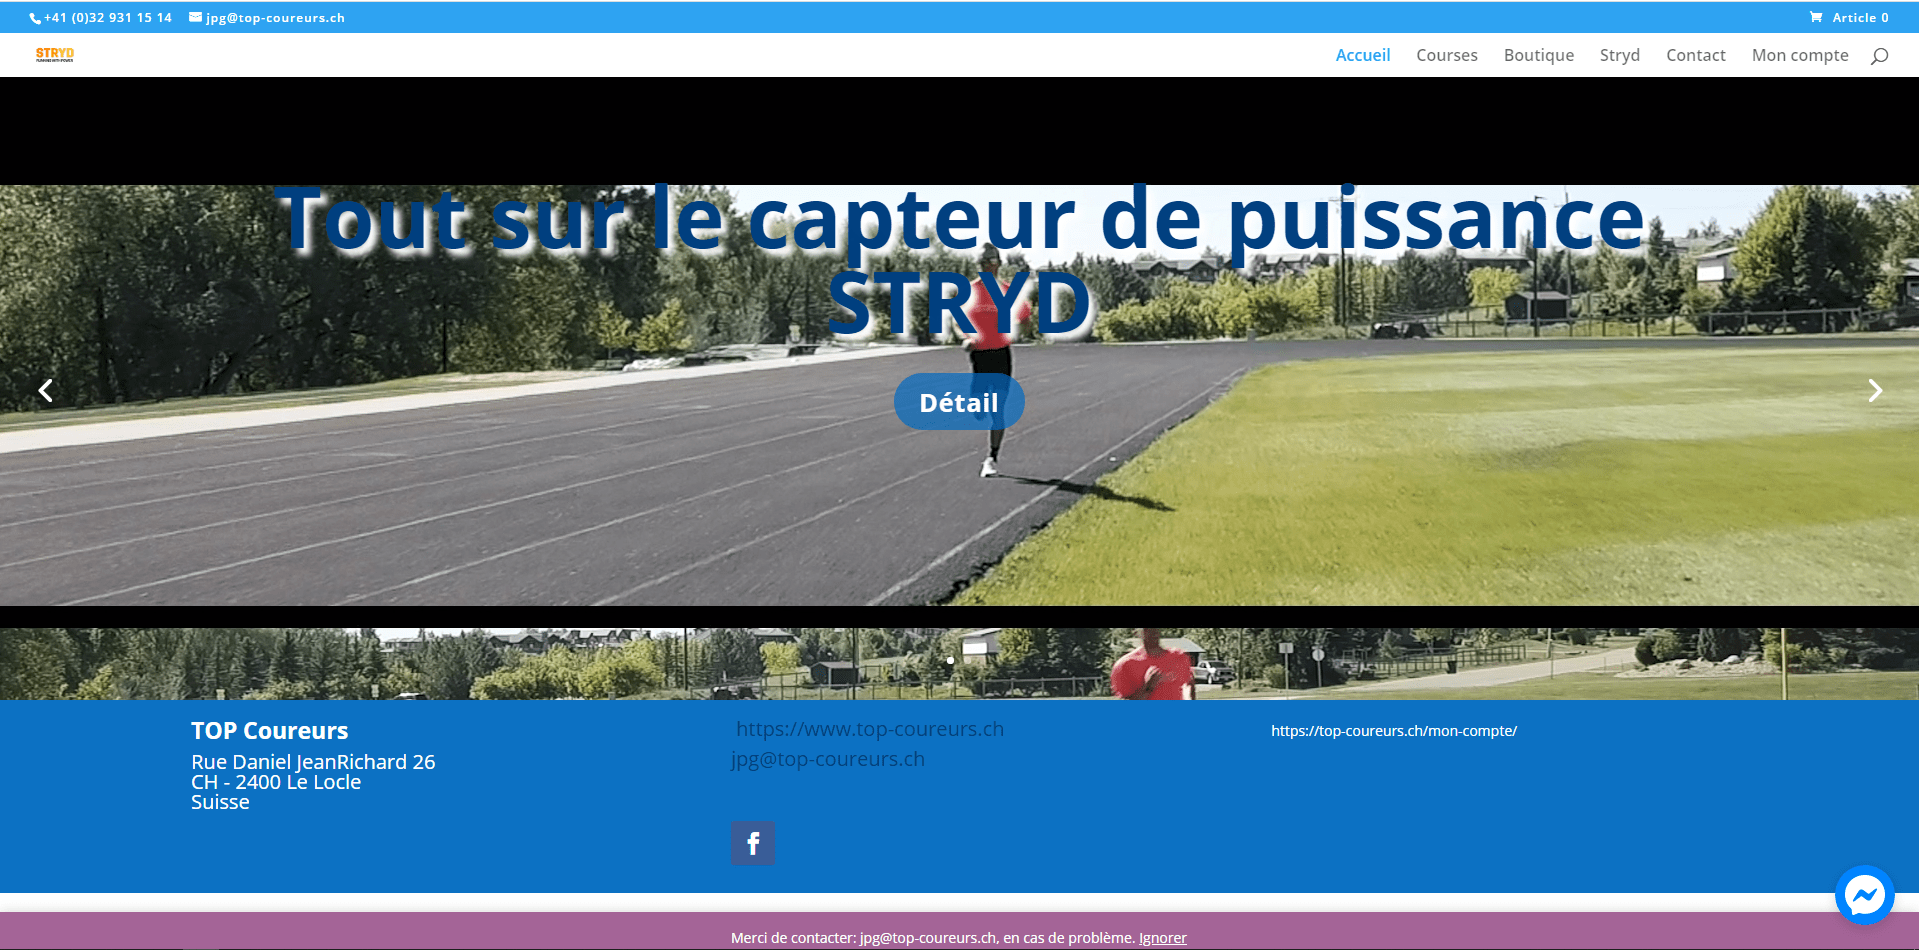Click the Ignorer link in the notice bar

pyautogui.click(x=1163, y=938)
